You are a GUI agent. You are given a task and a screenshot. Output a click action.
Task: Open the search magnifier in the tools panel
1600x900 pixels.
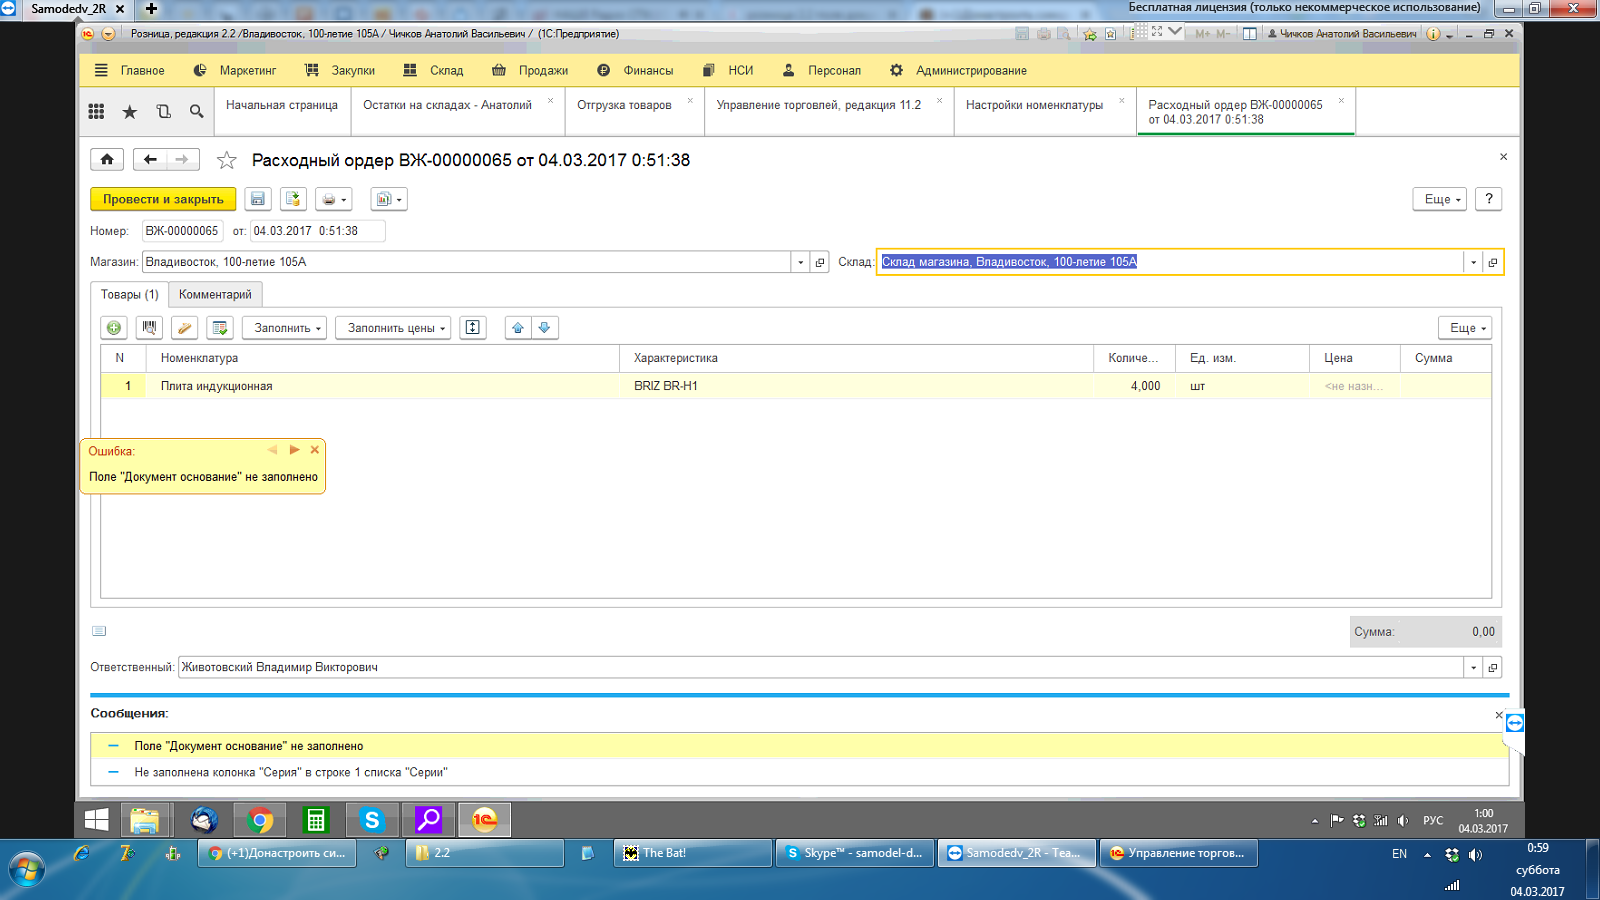[197, 112]
